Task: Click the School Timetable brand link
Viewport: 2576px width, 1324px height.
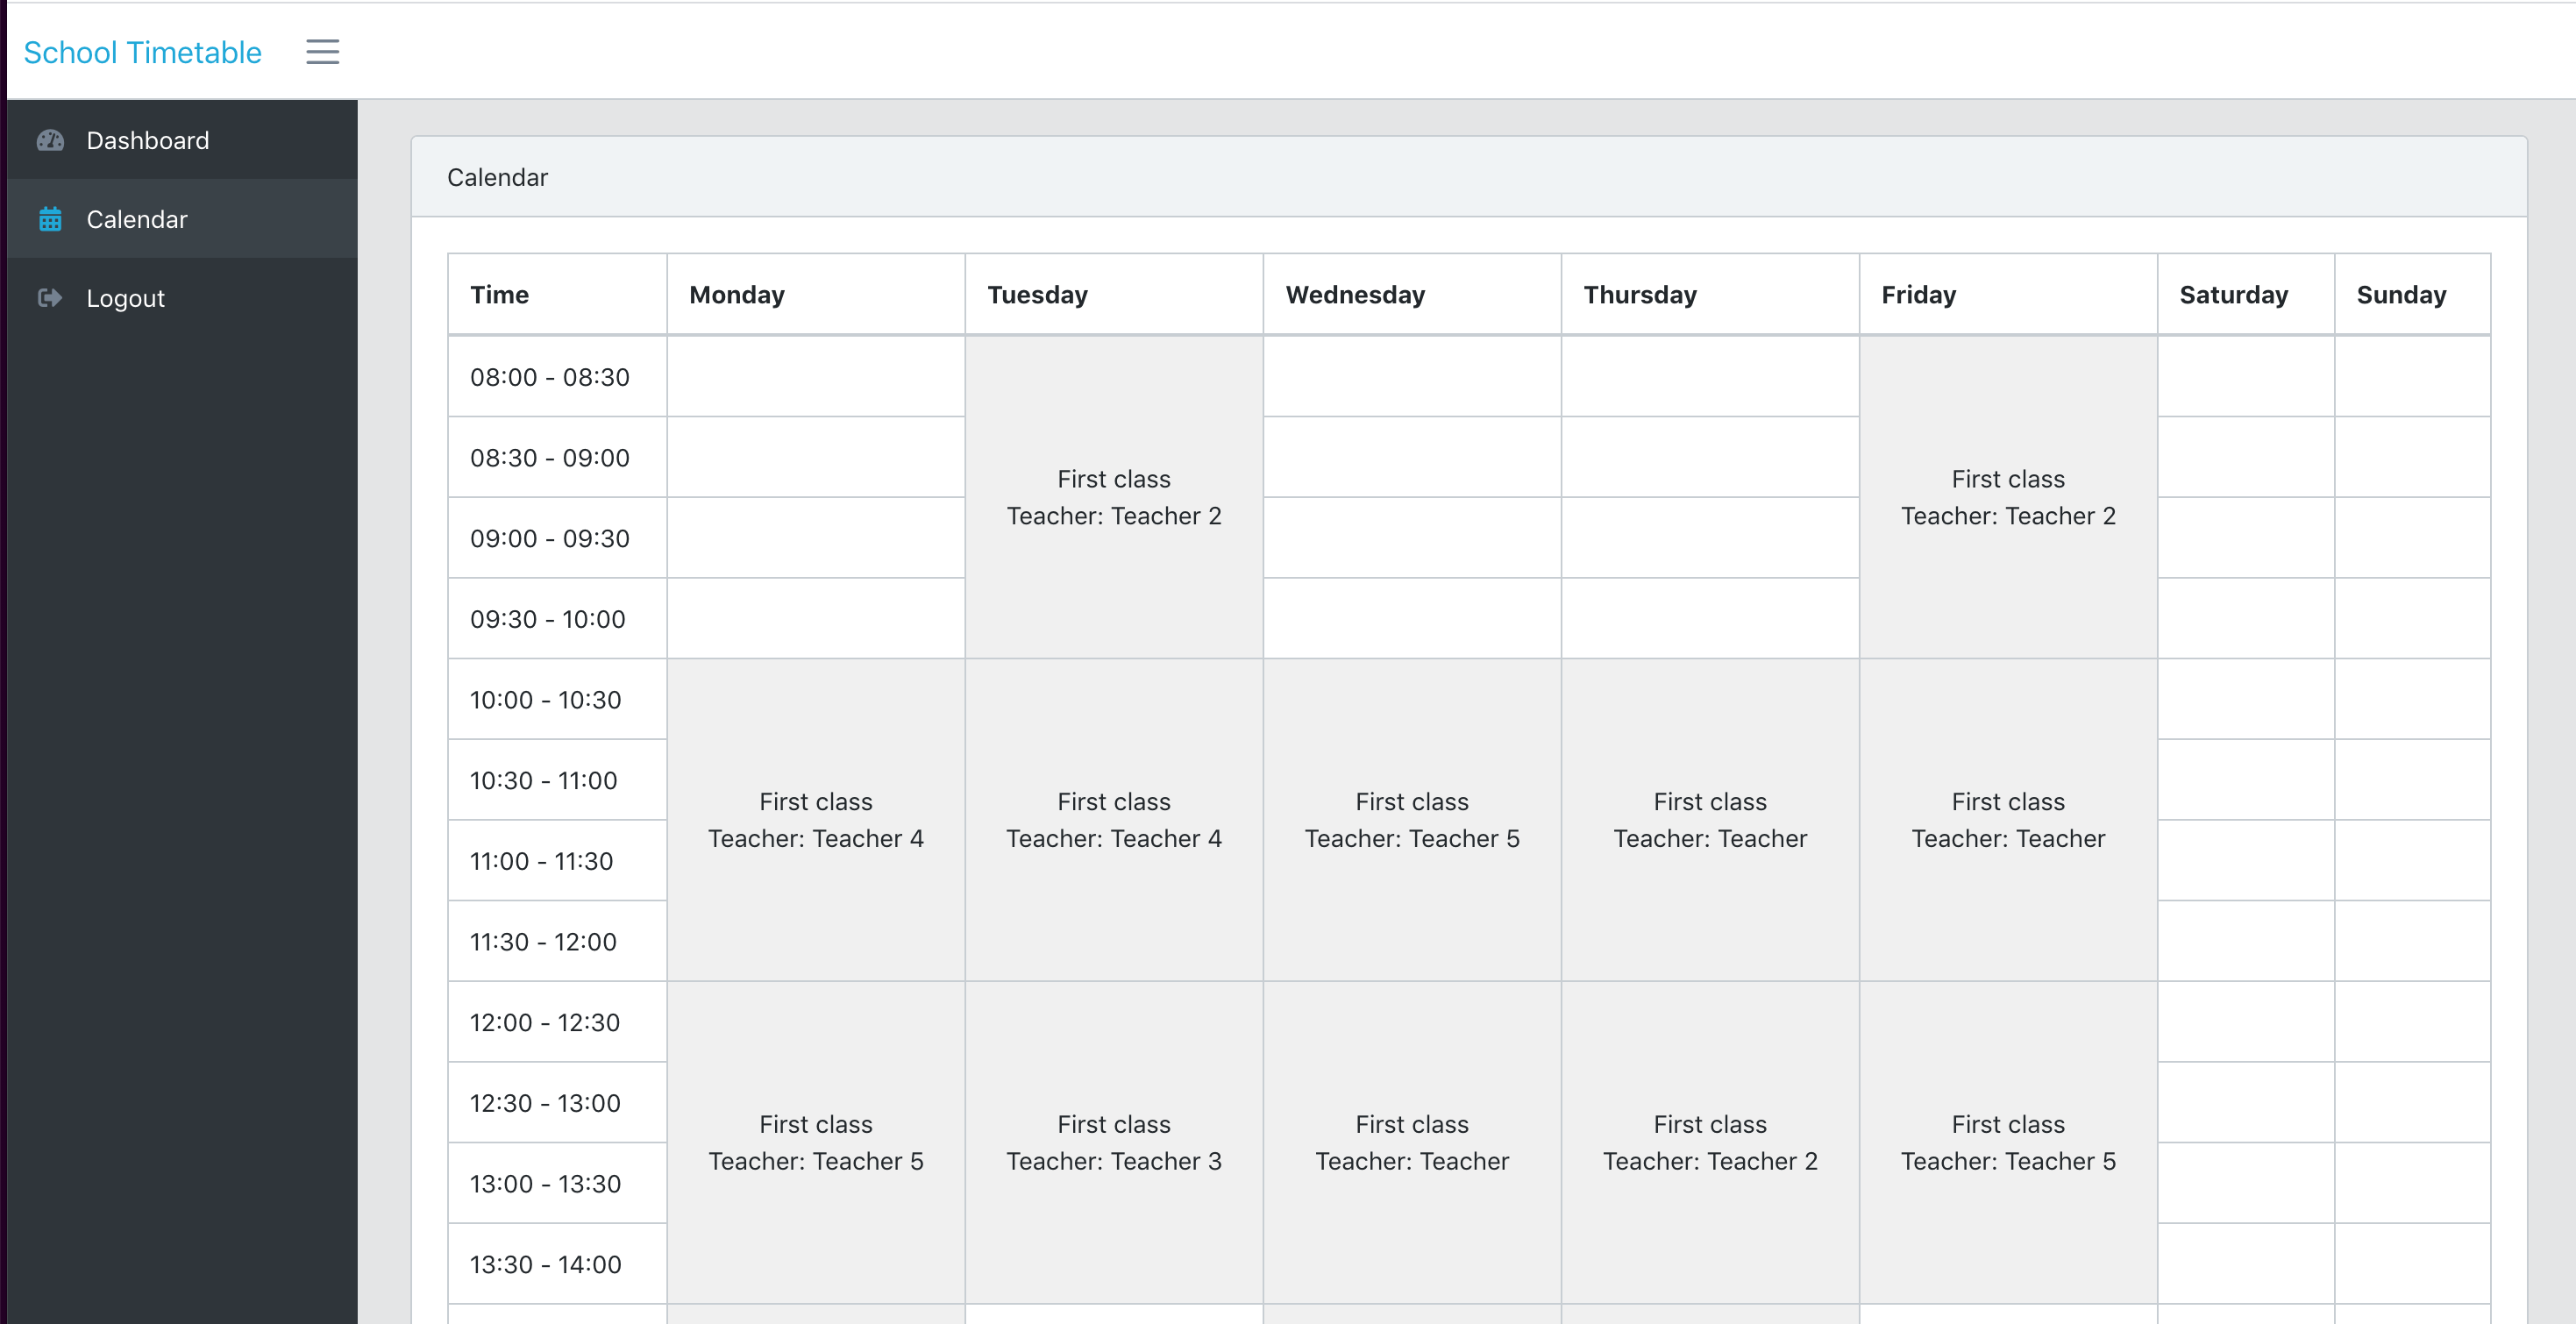Action: (143, 51)
